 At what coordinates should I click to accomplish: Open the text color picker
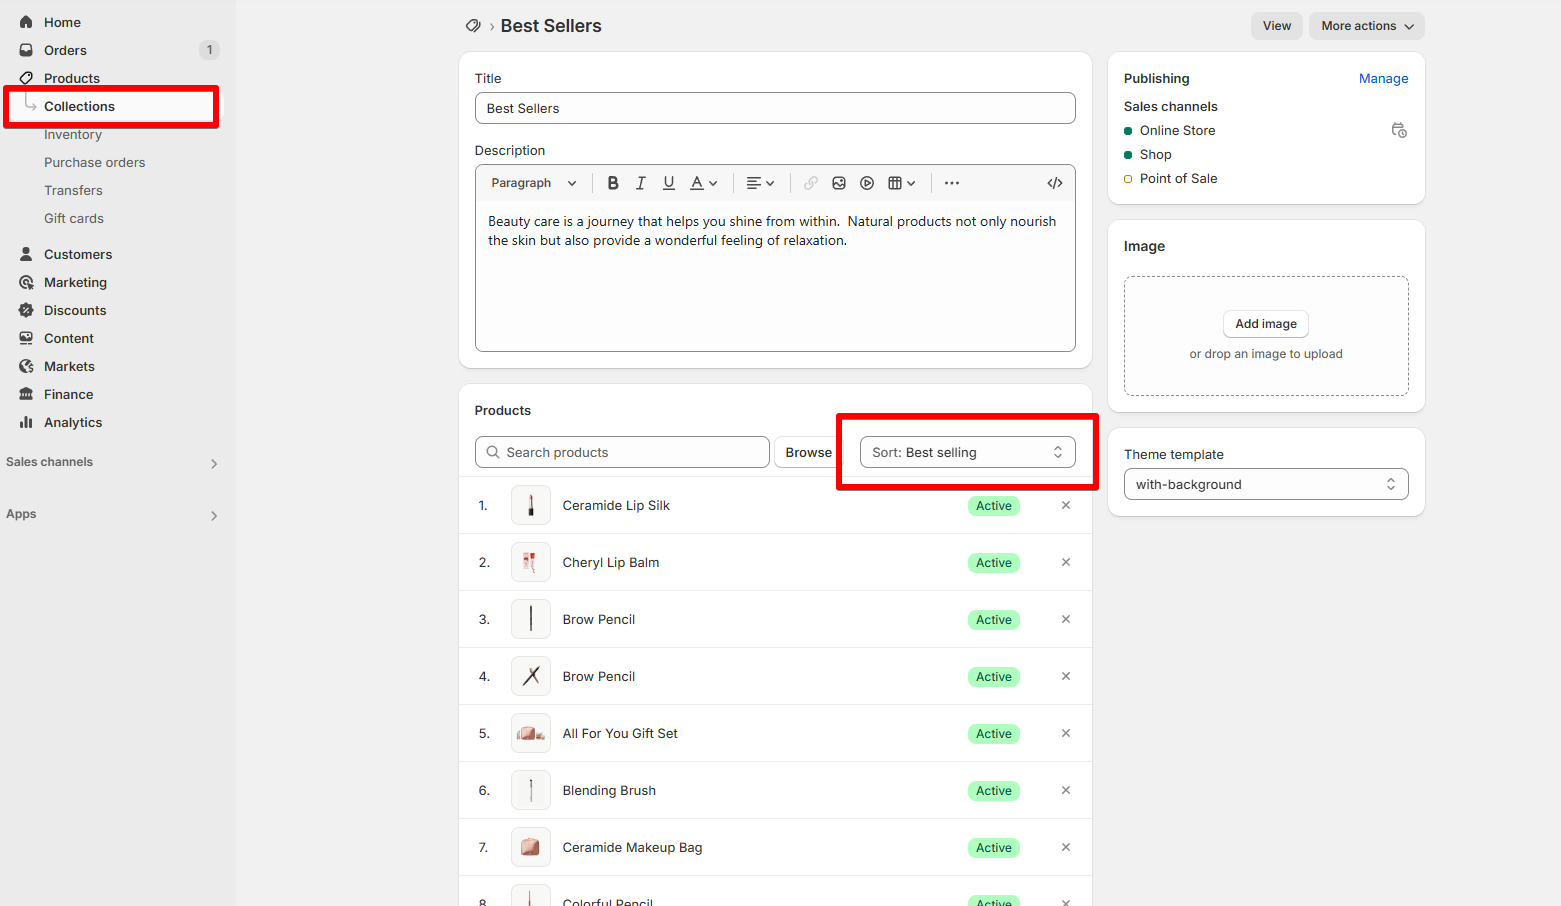click(704, 183)
